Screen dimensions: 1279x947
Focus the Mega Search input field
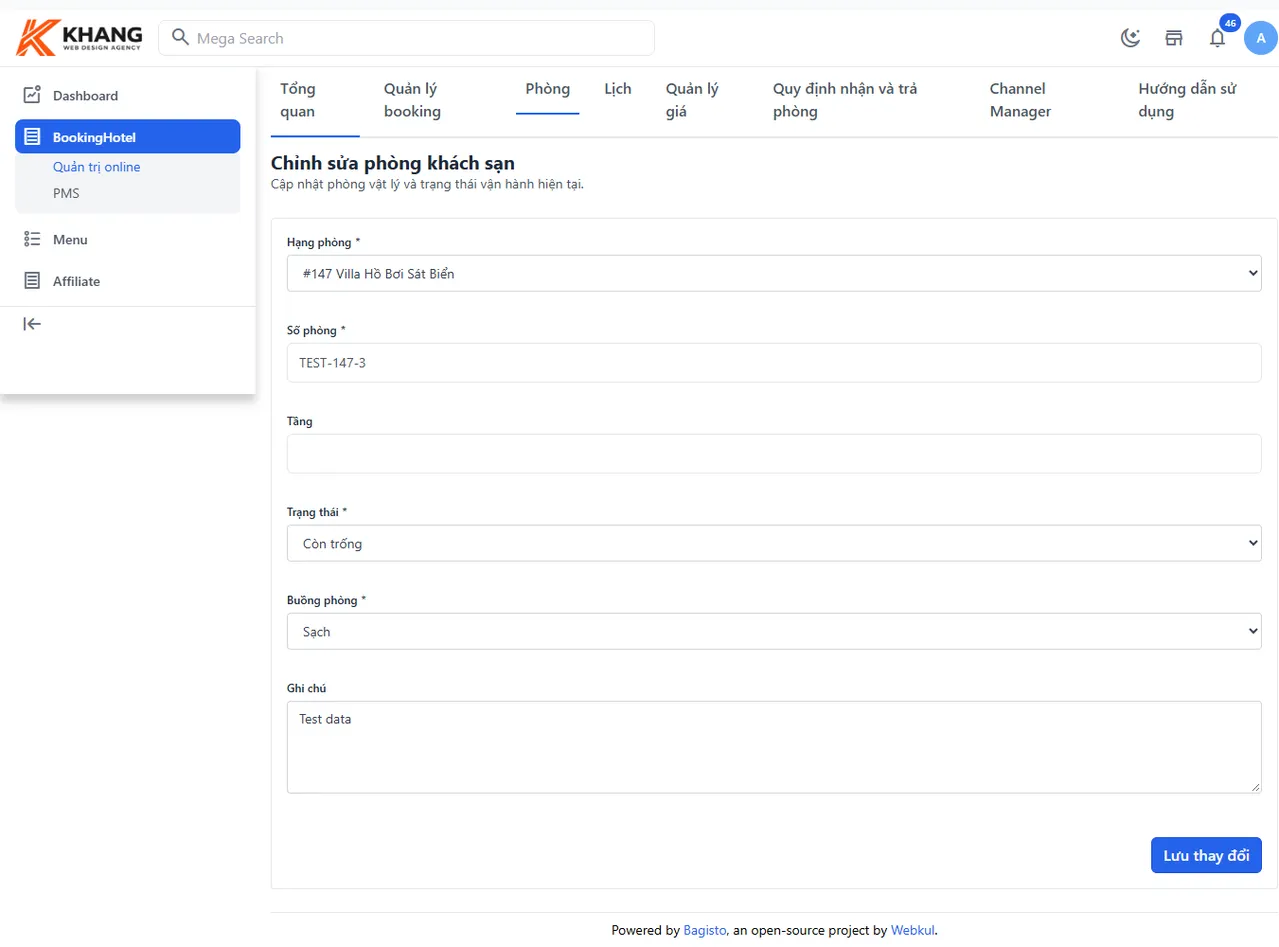(x=406, y=38)
